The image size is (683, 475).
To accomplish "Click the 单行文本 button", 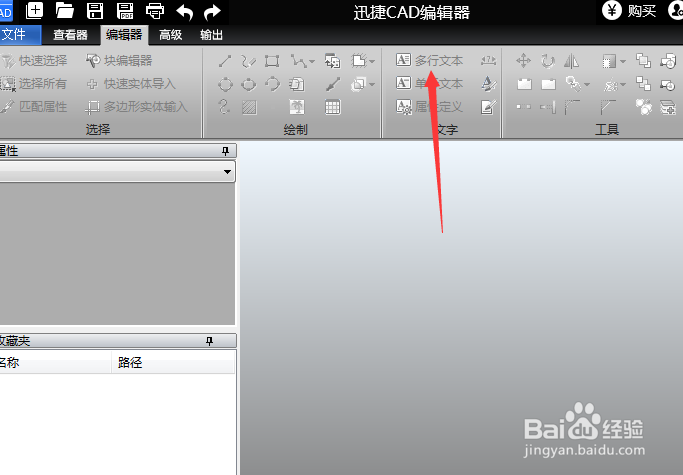I will [x=429, y=83].
